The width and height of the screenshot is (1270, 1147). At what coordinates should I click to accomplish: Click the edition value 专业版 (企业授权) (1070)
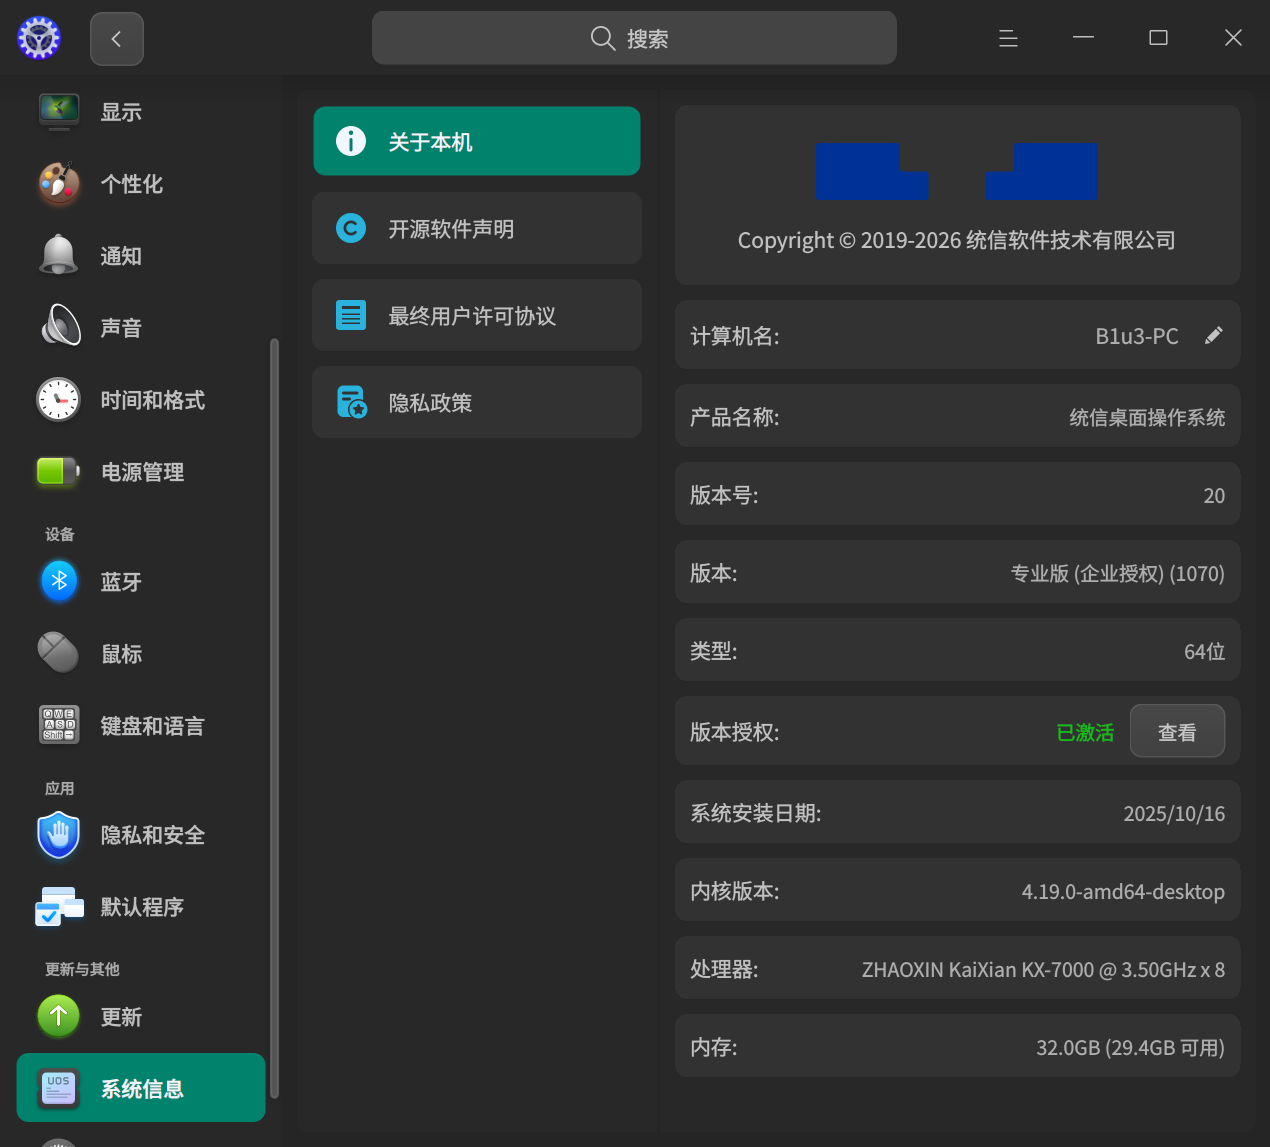(1118, 573)
